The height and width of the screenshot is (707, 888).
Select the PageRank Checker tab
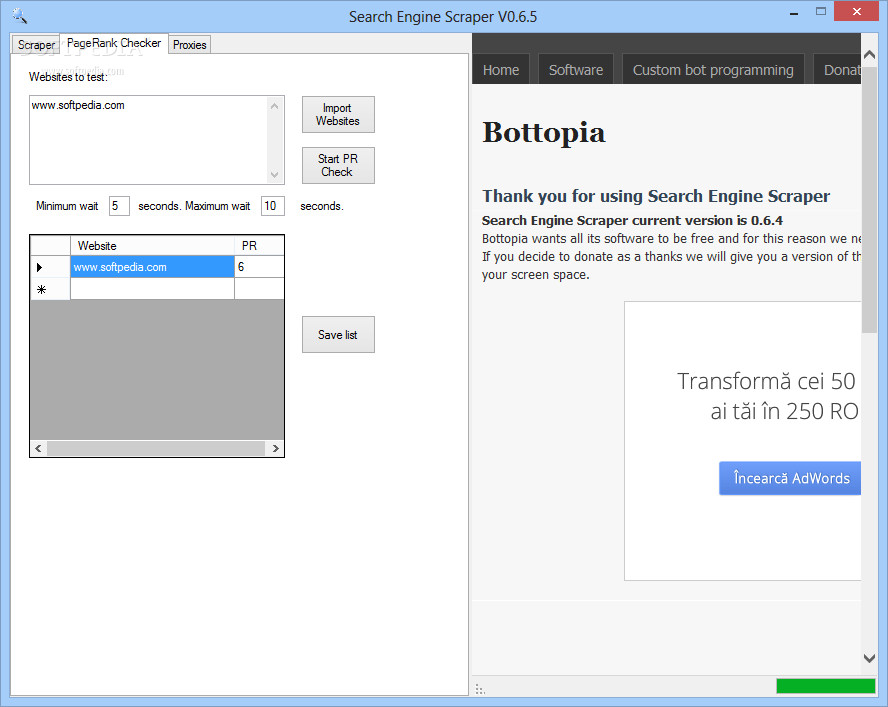(113, 43)
